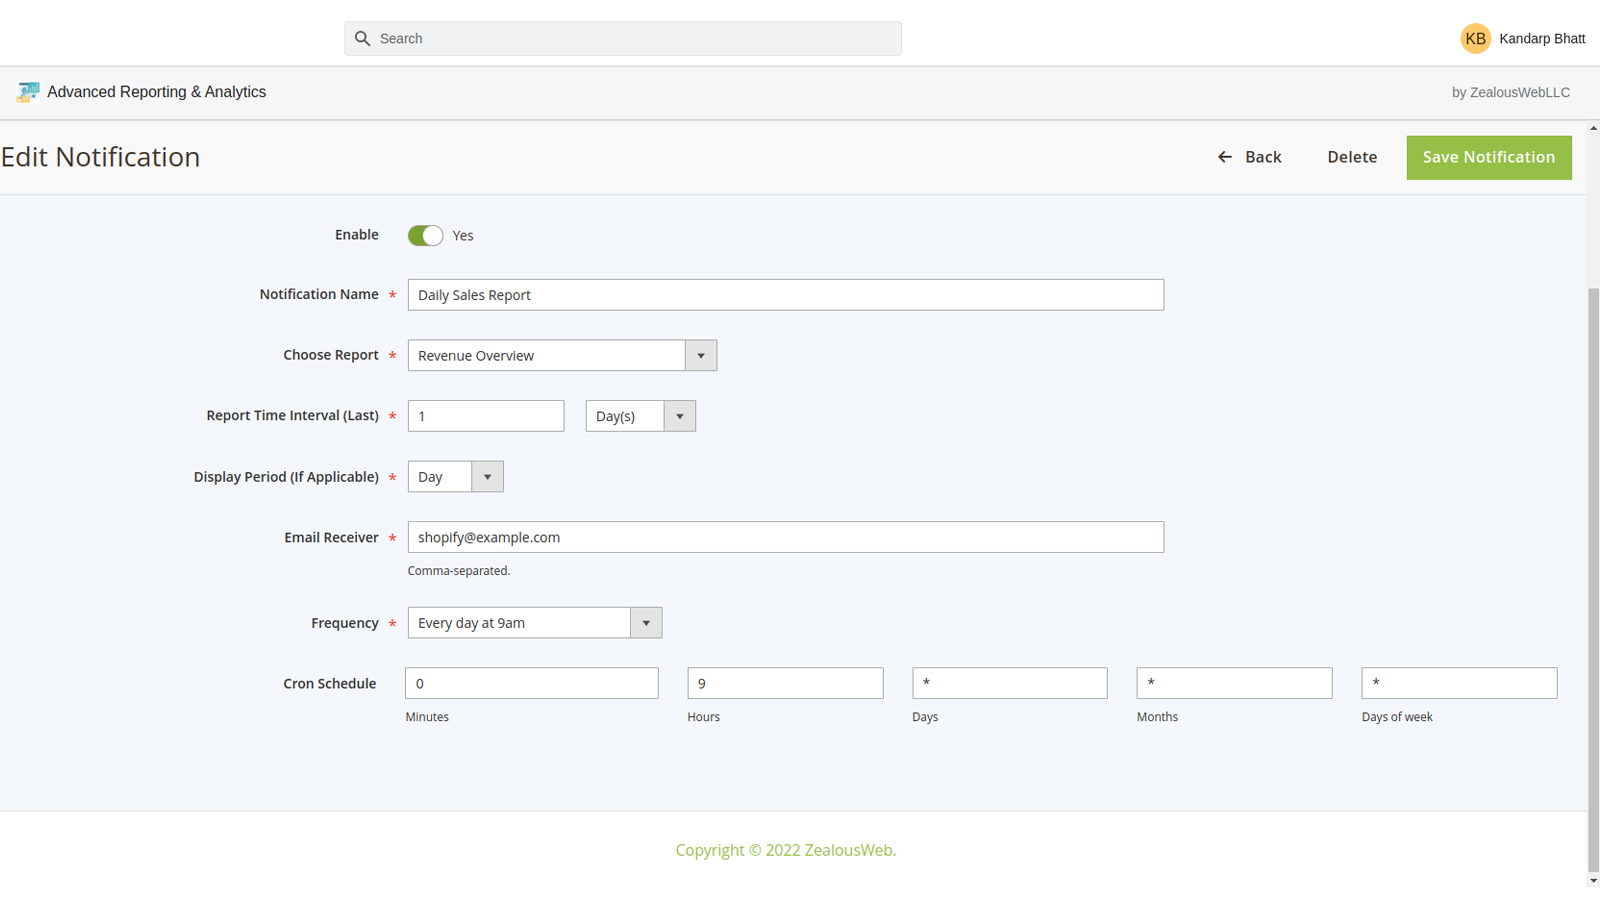1600x900 pixels.
Task: Open the Choose Report dropdown
Action: click(x=562, y=356)
